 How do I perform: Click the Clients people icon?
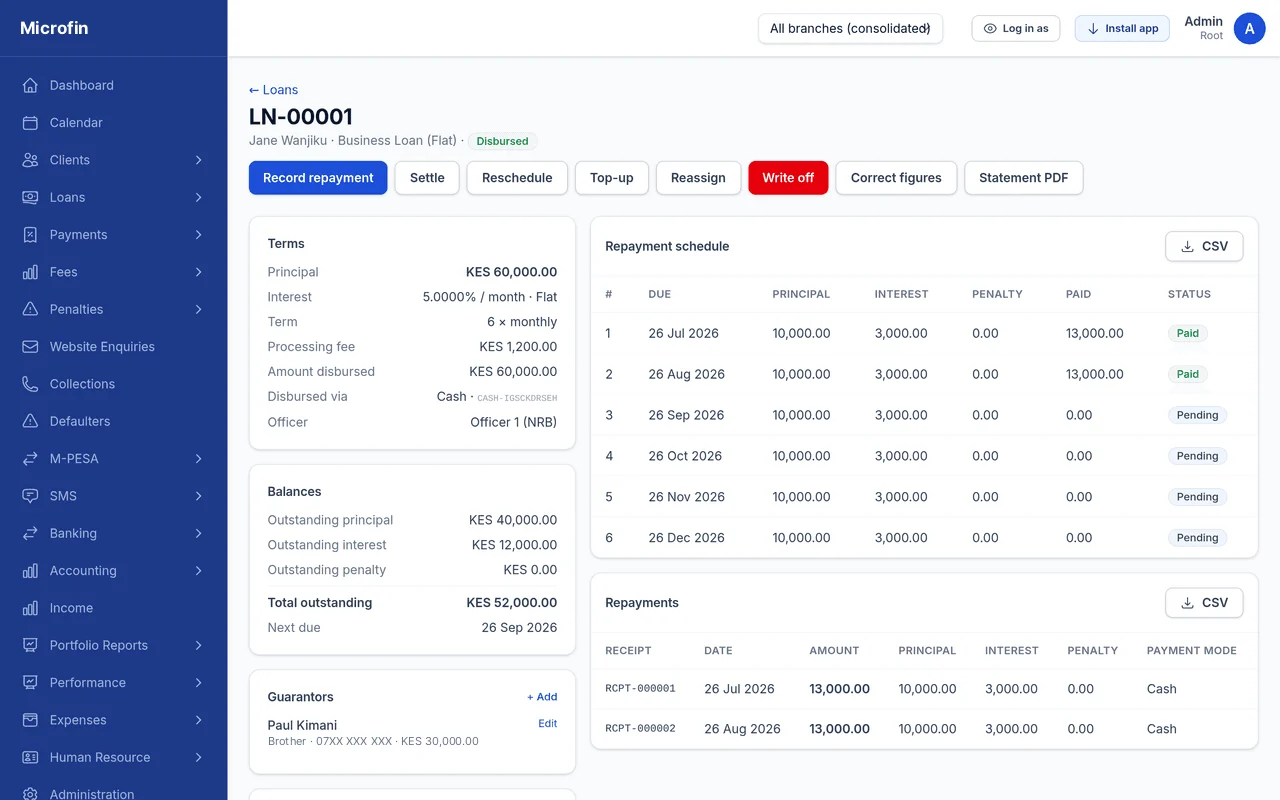(30, 160)
